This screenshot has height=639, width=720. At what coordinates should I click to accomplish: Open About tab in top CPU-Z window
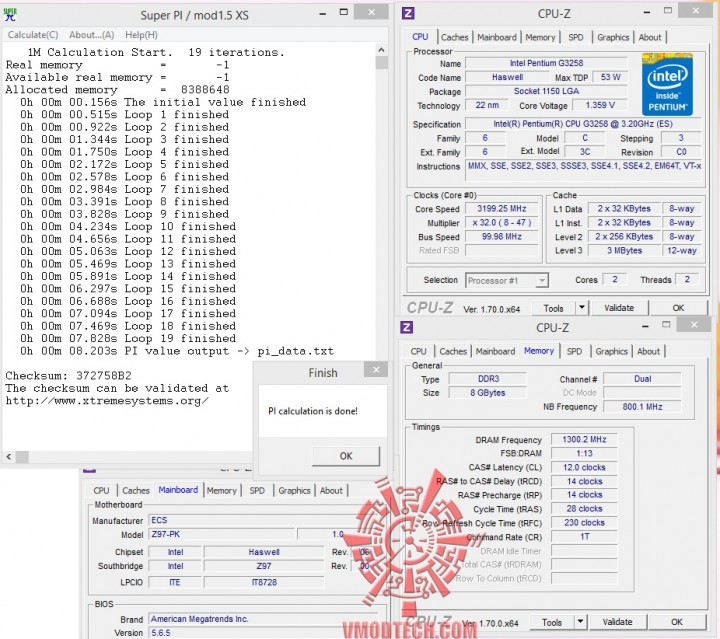pos(650,37)
